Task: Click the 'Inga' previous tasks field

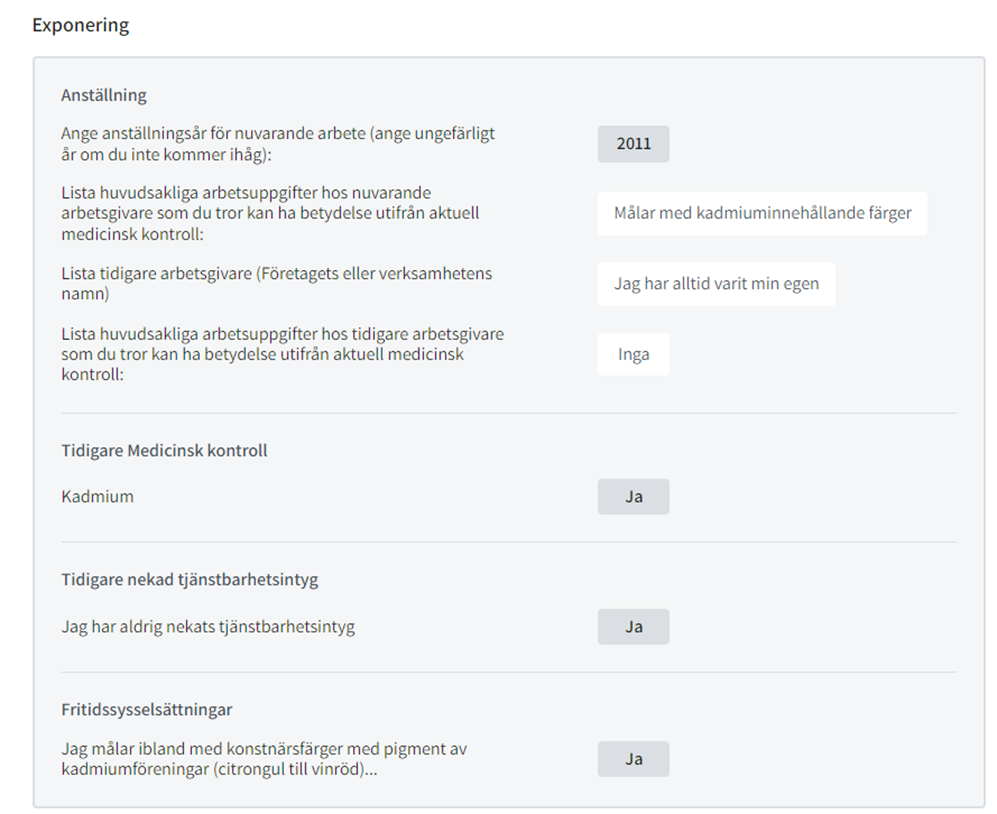Action: coord(633,354)
